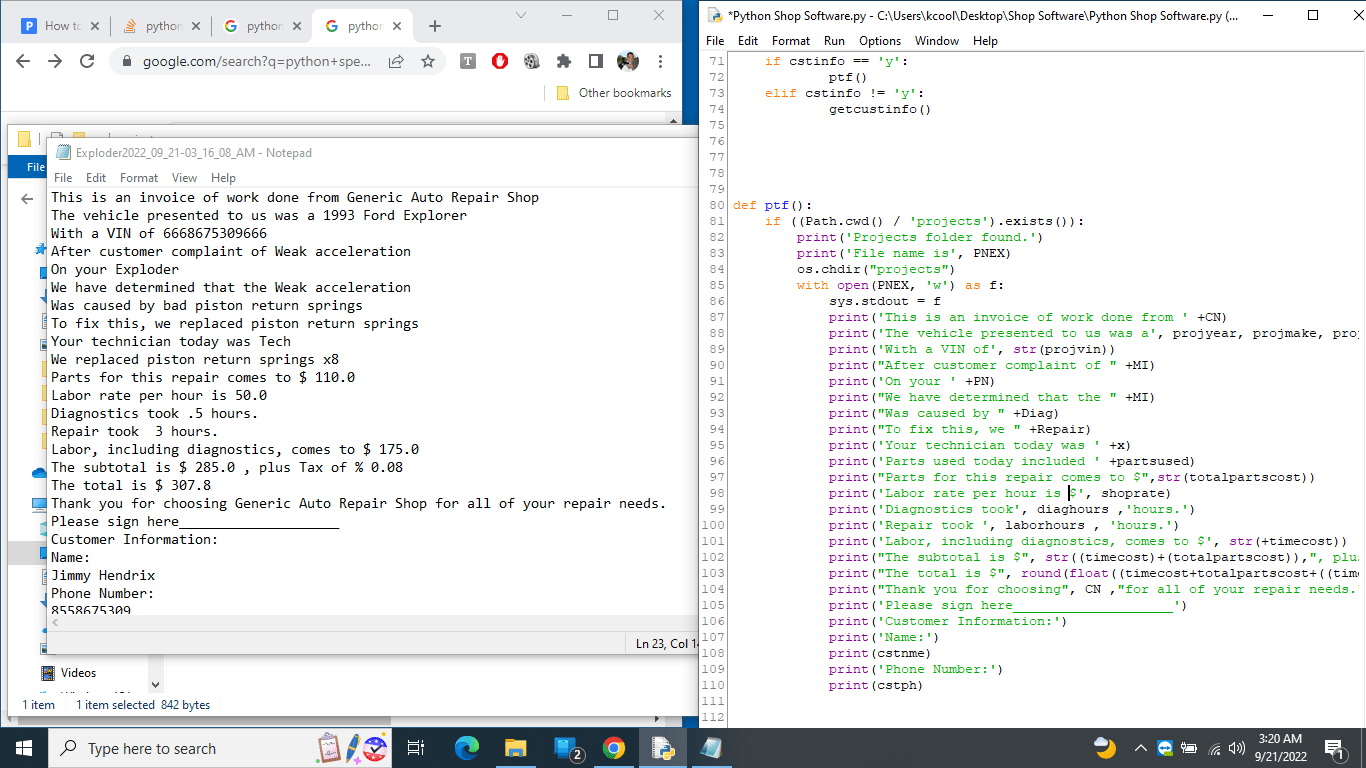
Task: Open the IDLE editor's Options menu
Action: [880, 41]
